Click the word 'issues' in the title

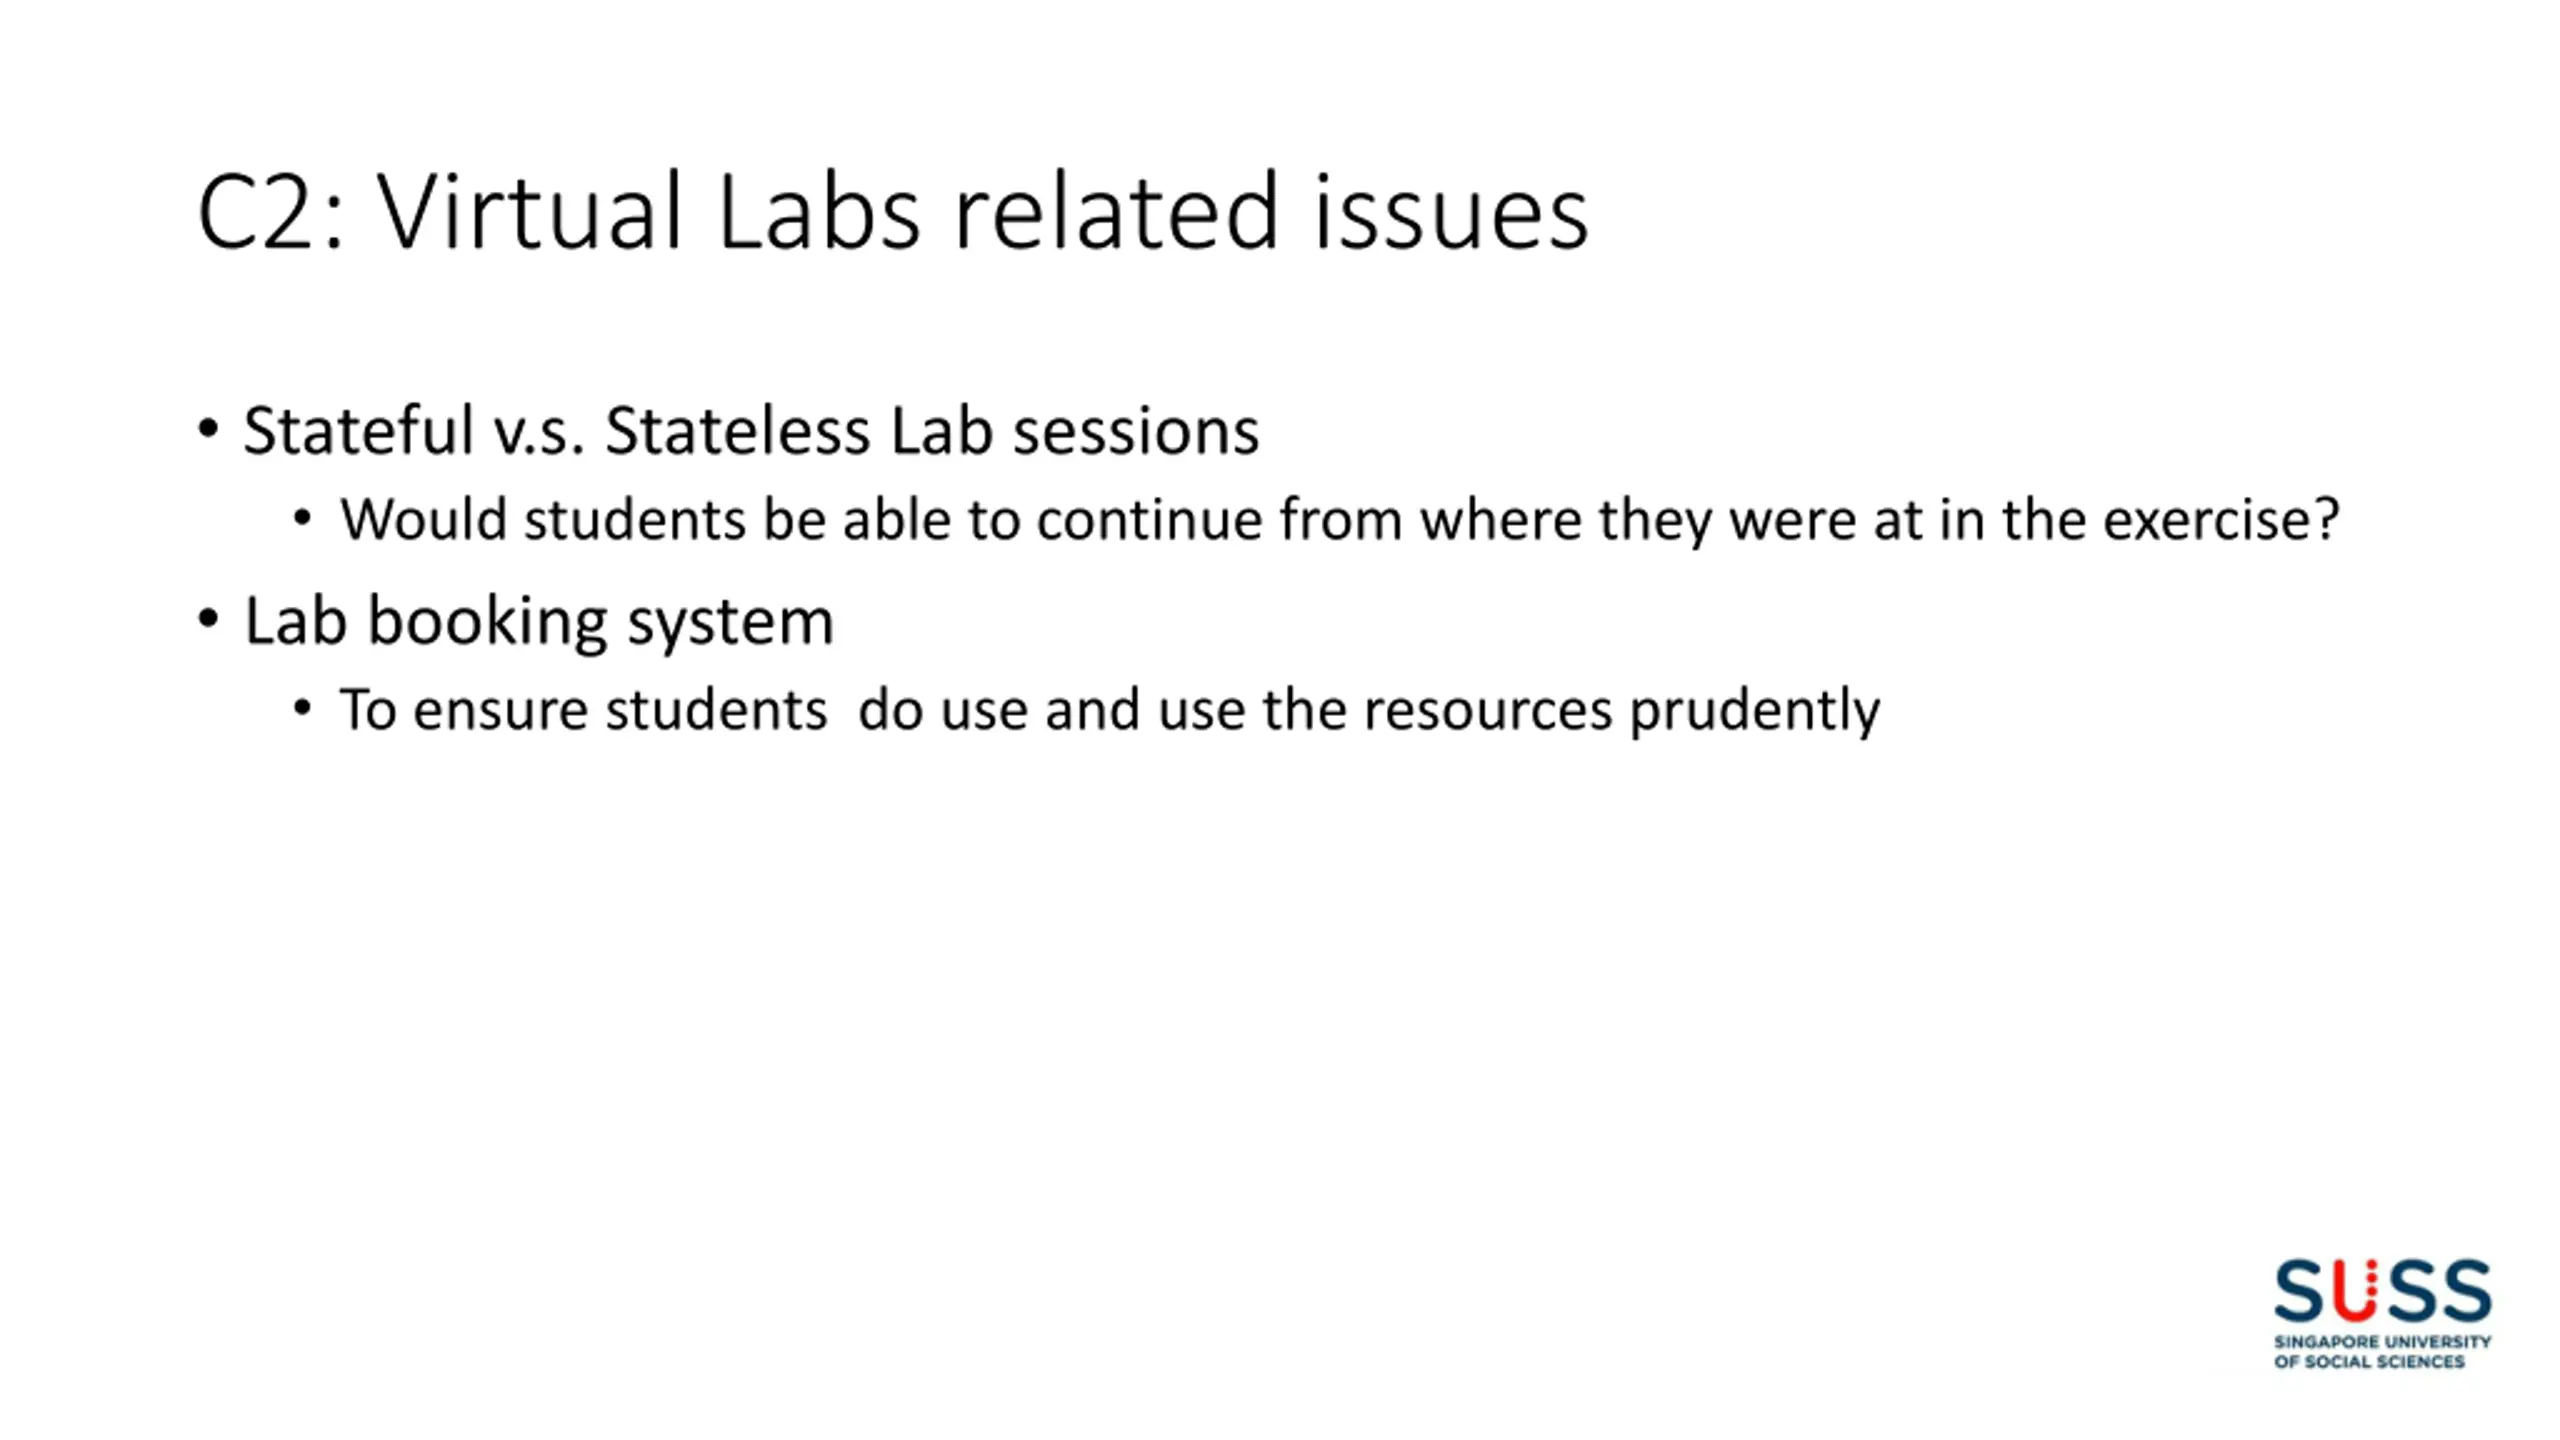(1451, 212)
